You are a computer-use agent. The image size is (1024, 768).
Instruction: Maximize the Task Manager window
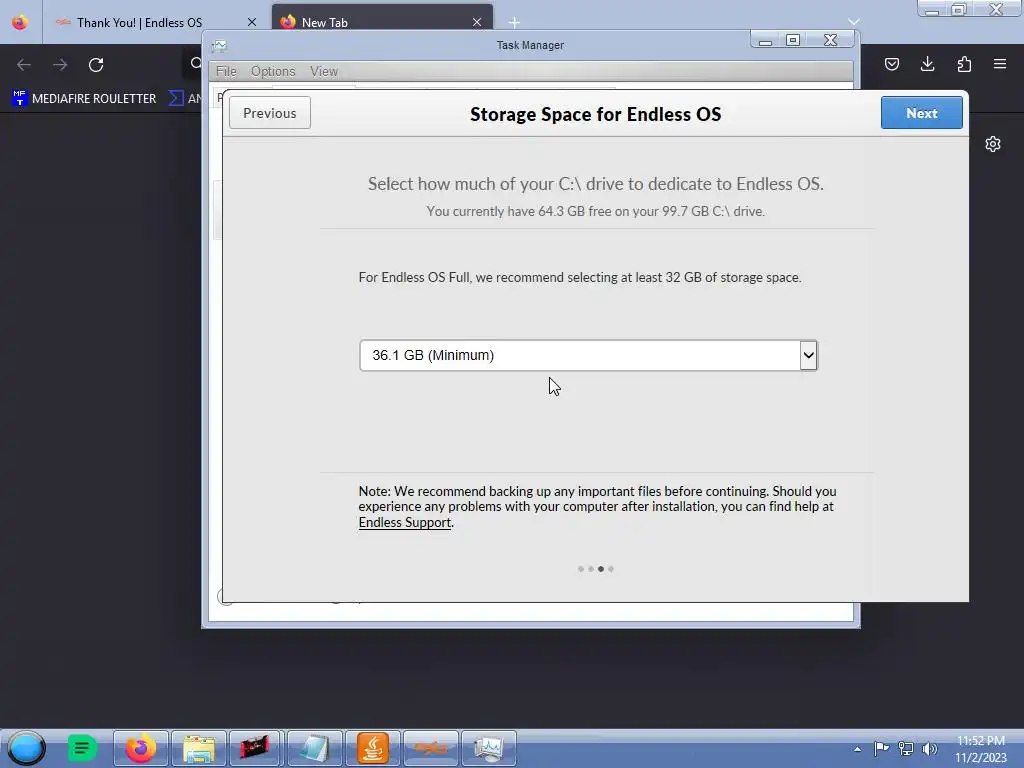tap(793, 40)
